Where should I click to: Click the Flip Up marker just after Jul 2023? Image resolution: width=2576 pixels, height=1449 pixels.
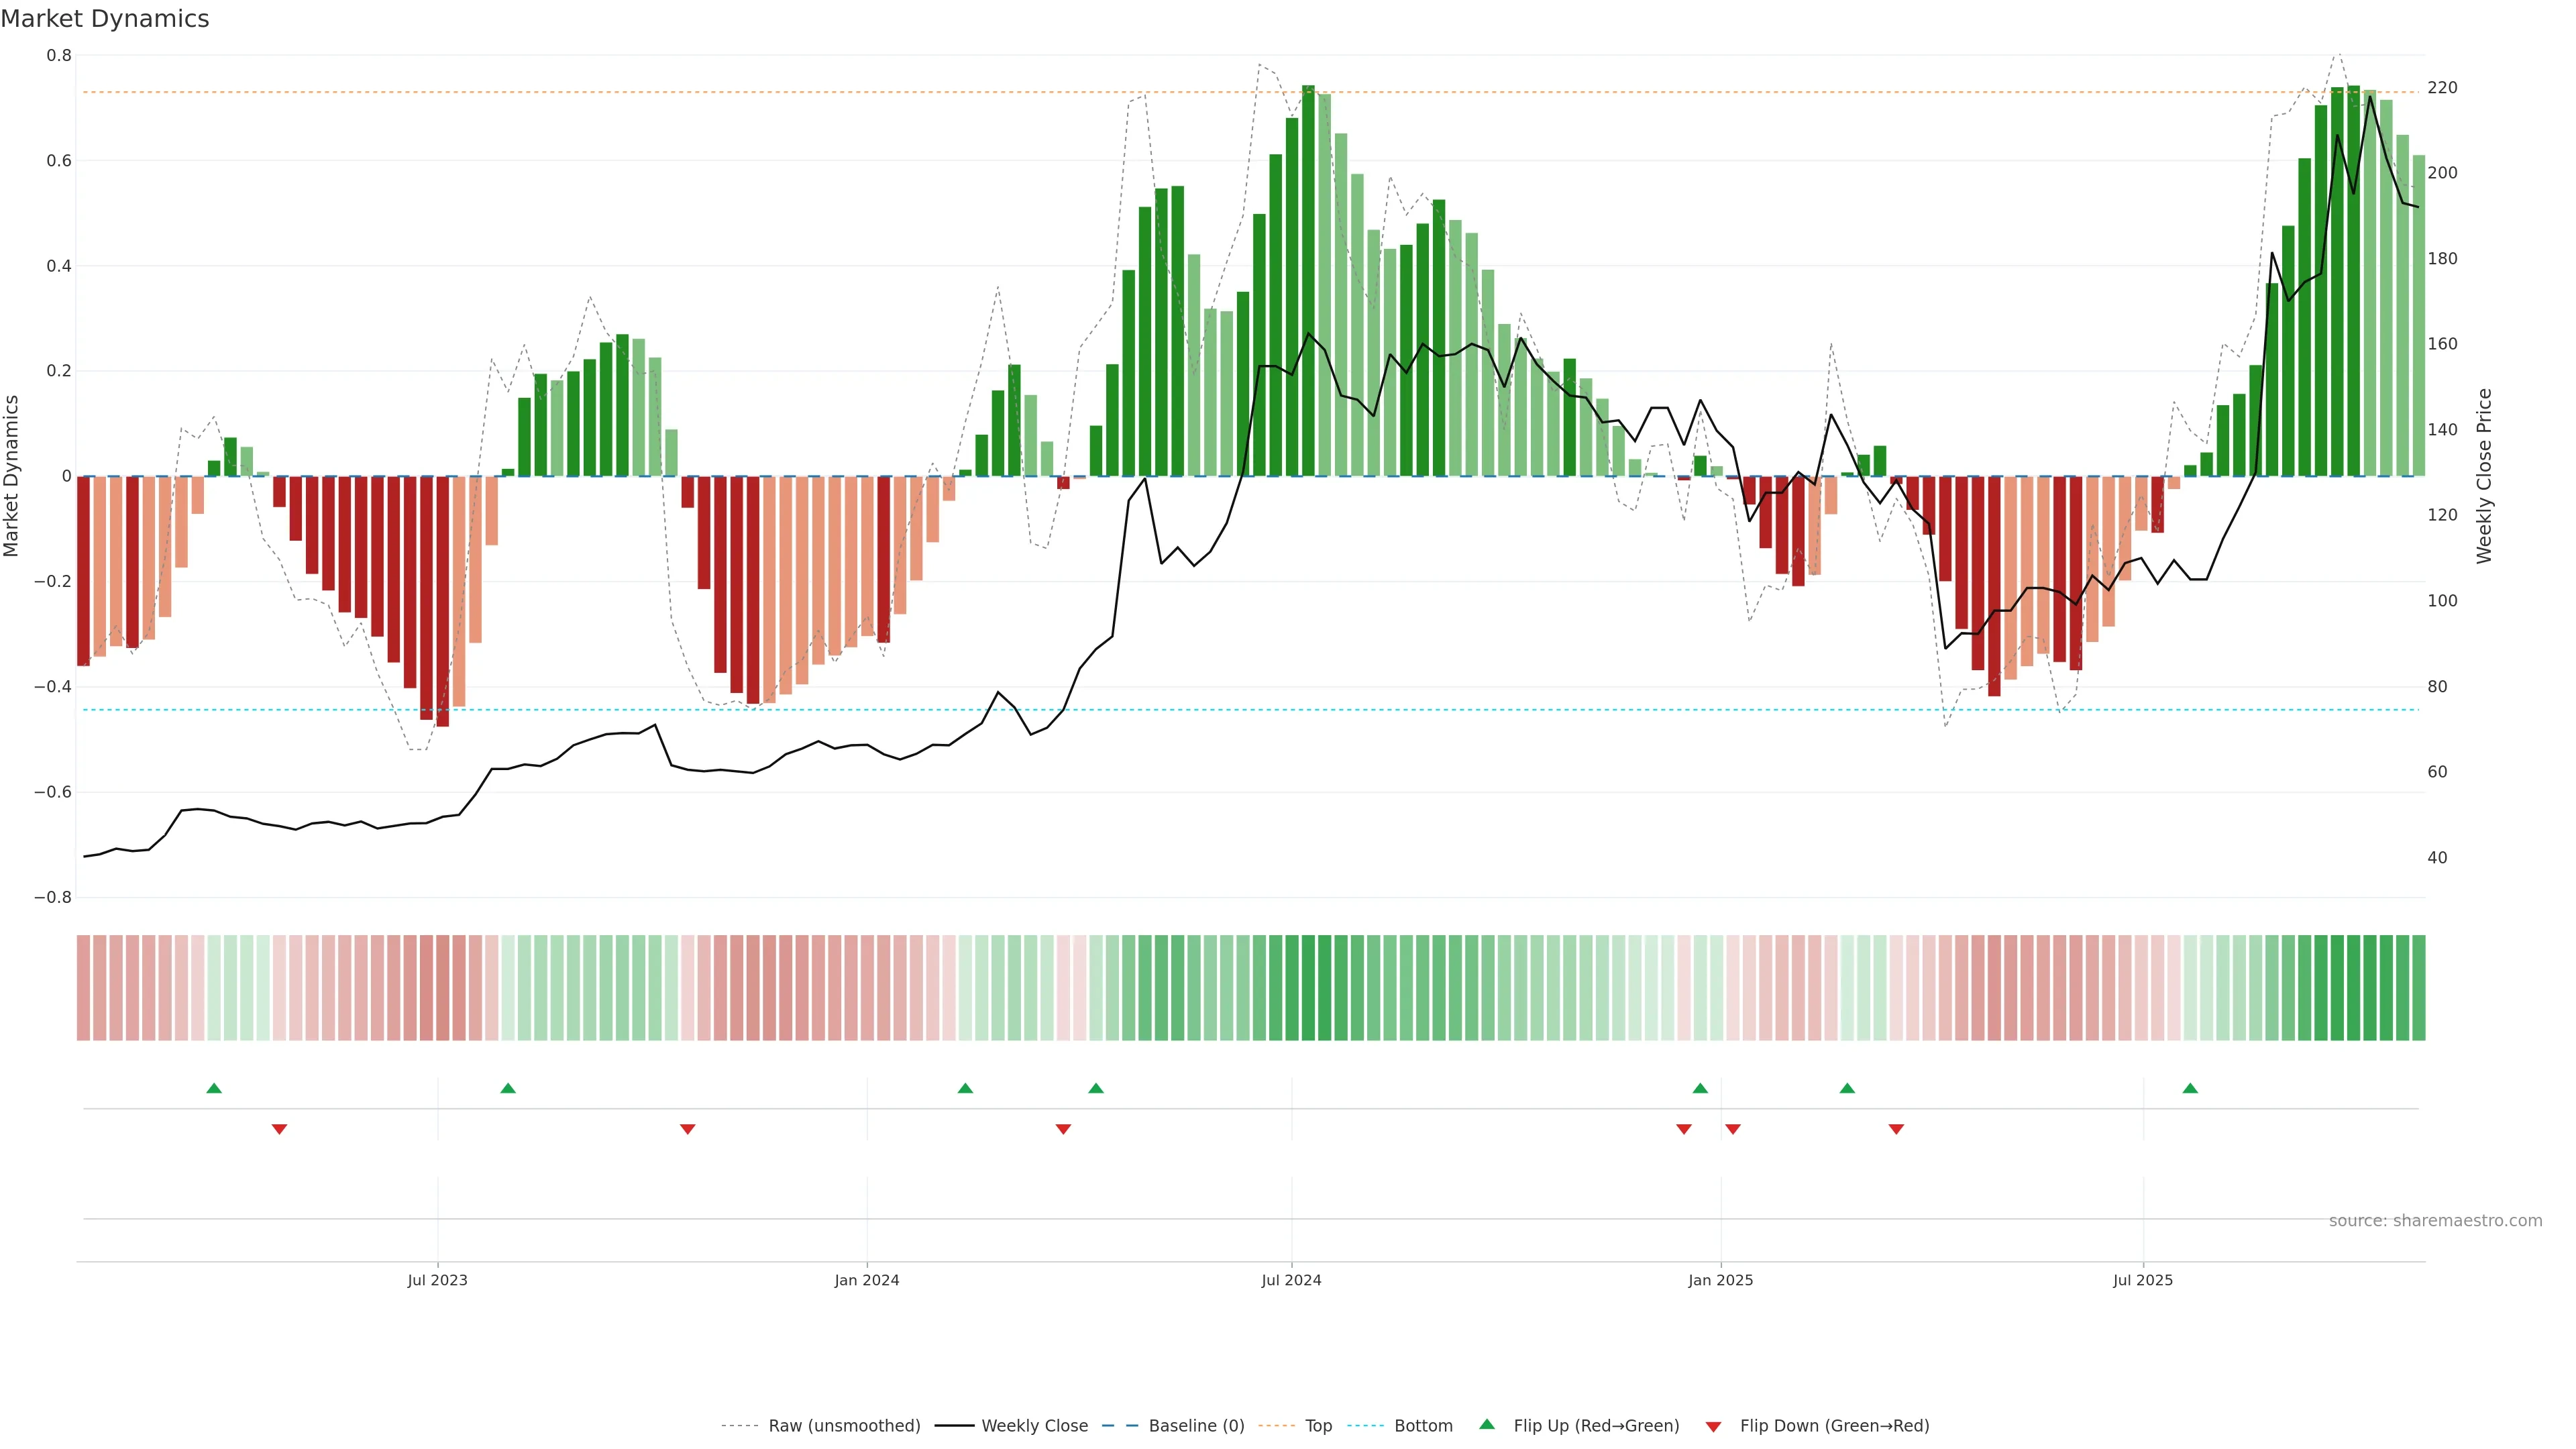pos(508,1088)
